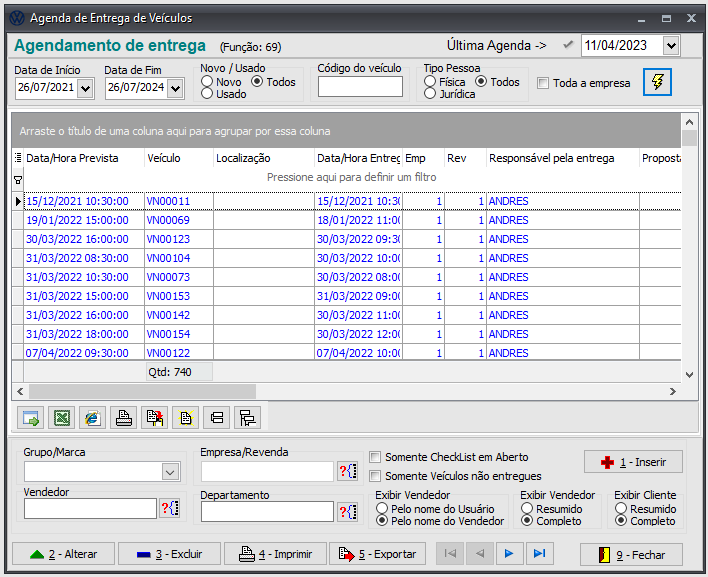Select the Novo radio button
Image resolution: width=708 pixels, height=577 pixels.
pyautogui.click(x=207, y=82)
